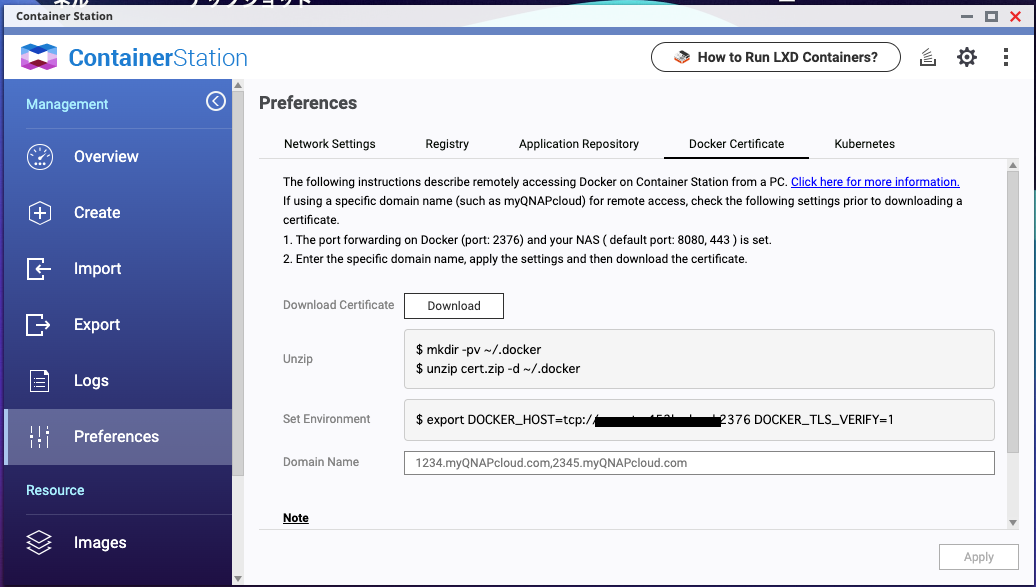Click the Apply button
The width and height of the screenshot is (1036, 587).
979,557
